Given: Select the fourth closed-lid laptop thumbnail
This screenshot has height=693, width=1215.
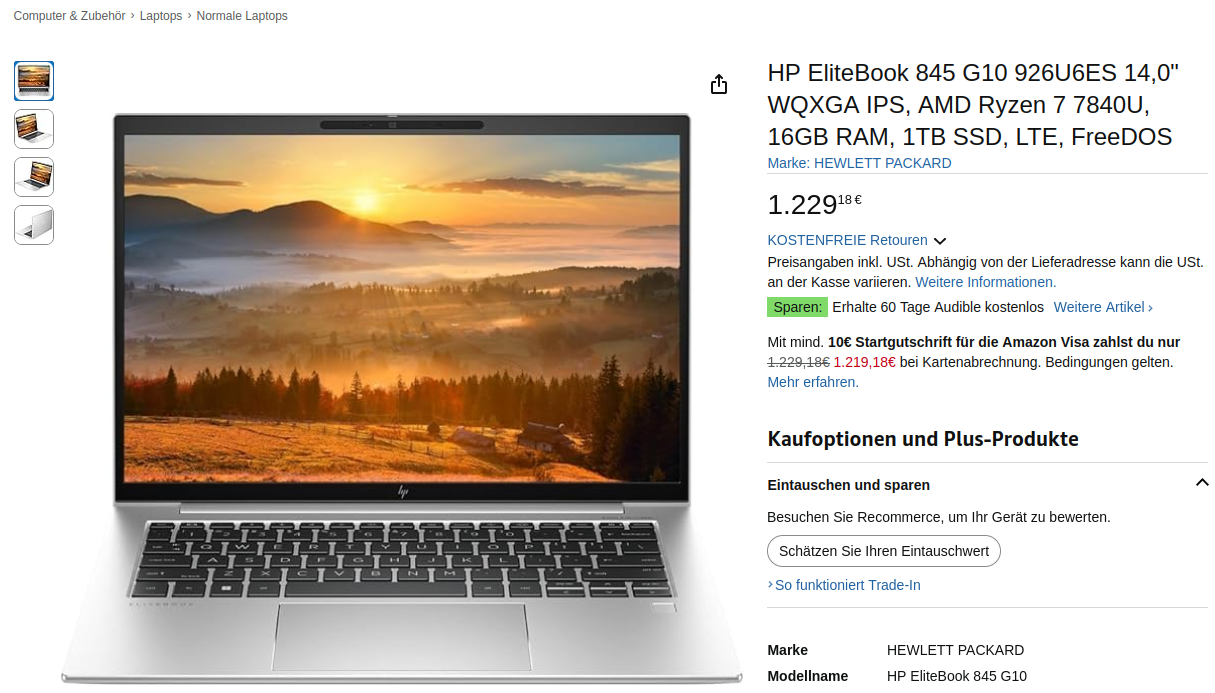Looking at the screenshot, I should (x=34, y=225).
